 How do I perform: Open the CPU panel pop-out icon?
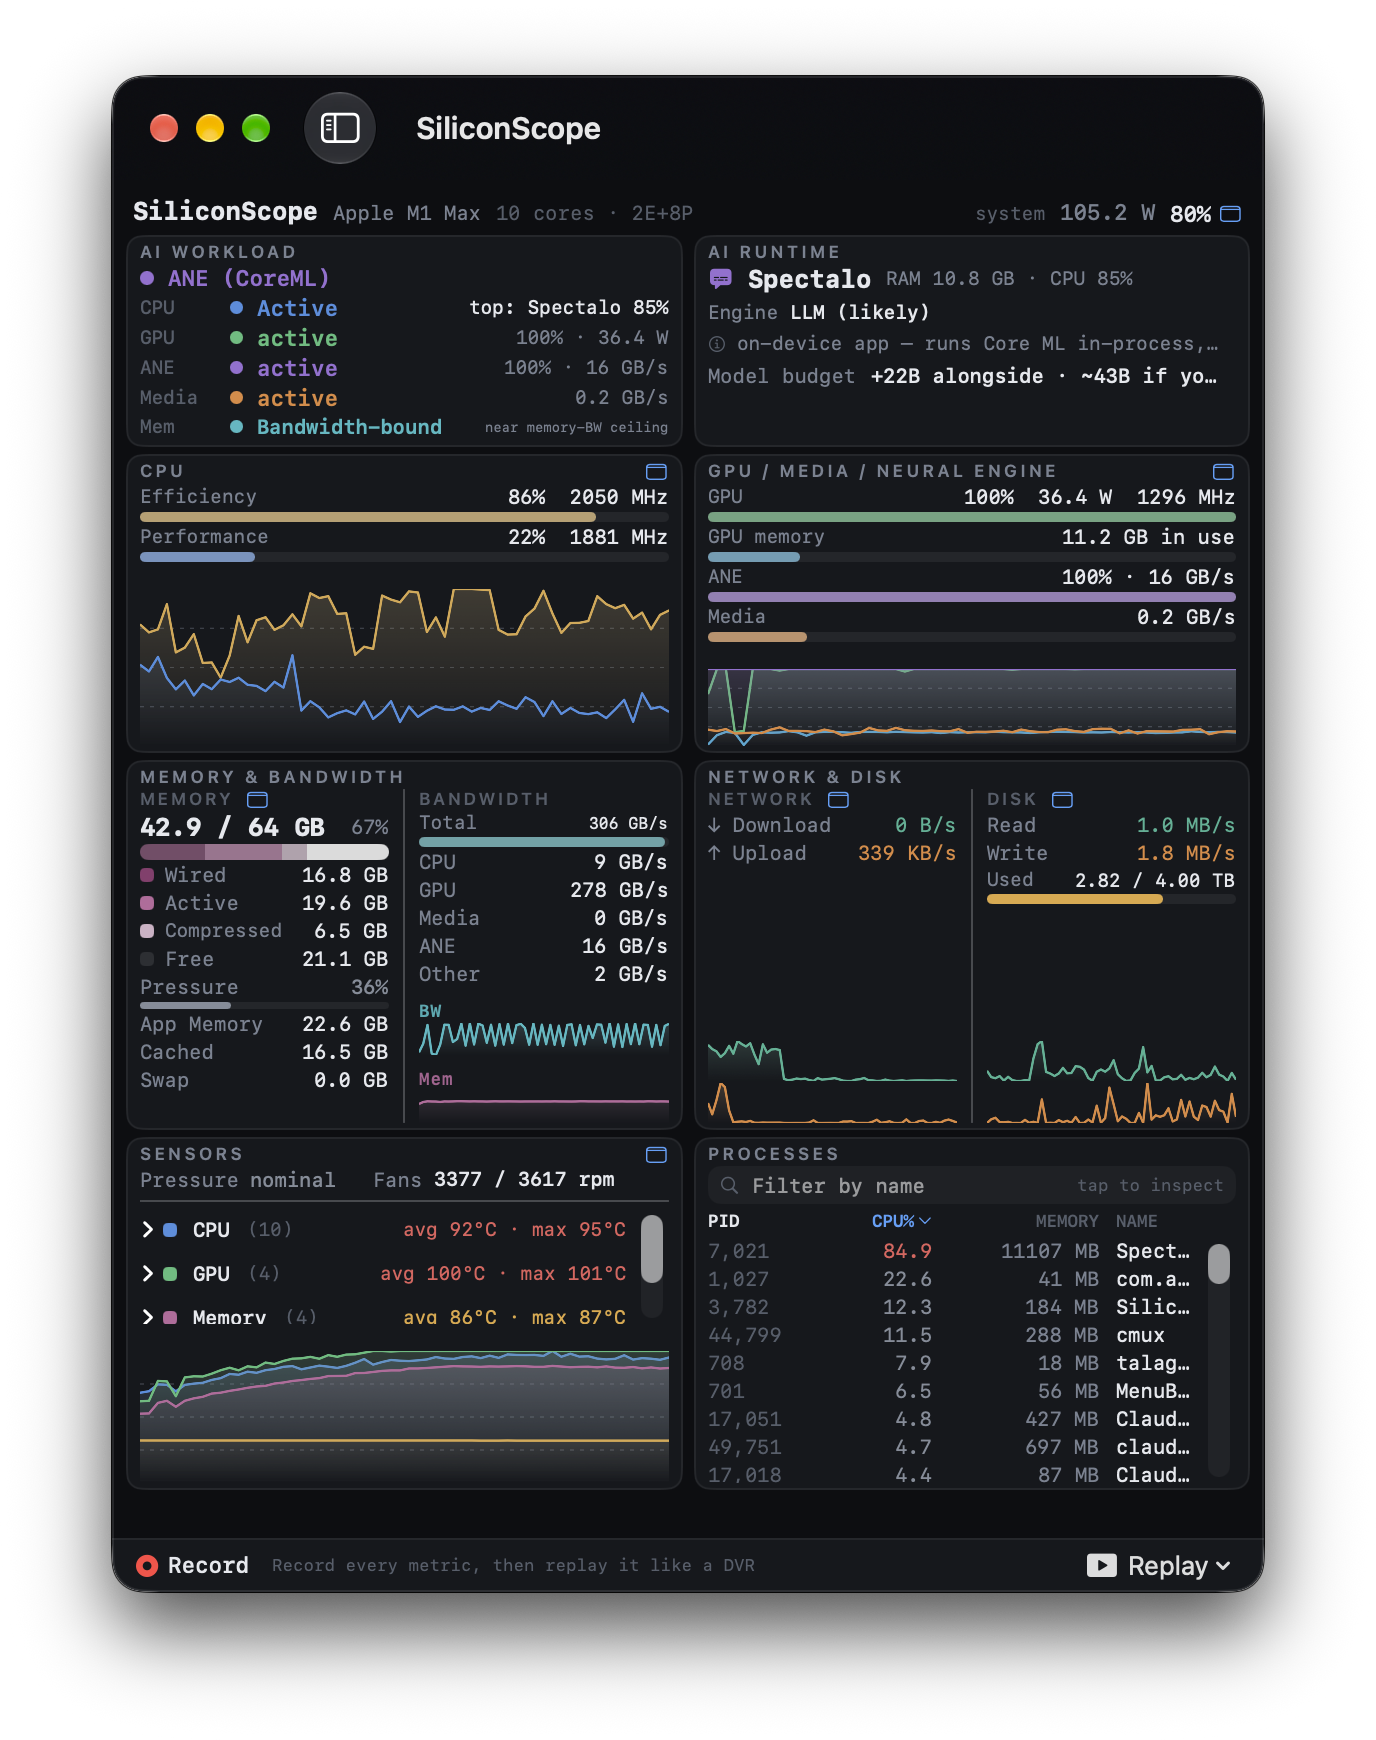point(656,472)
